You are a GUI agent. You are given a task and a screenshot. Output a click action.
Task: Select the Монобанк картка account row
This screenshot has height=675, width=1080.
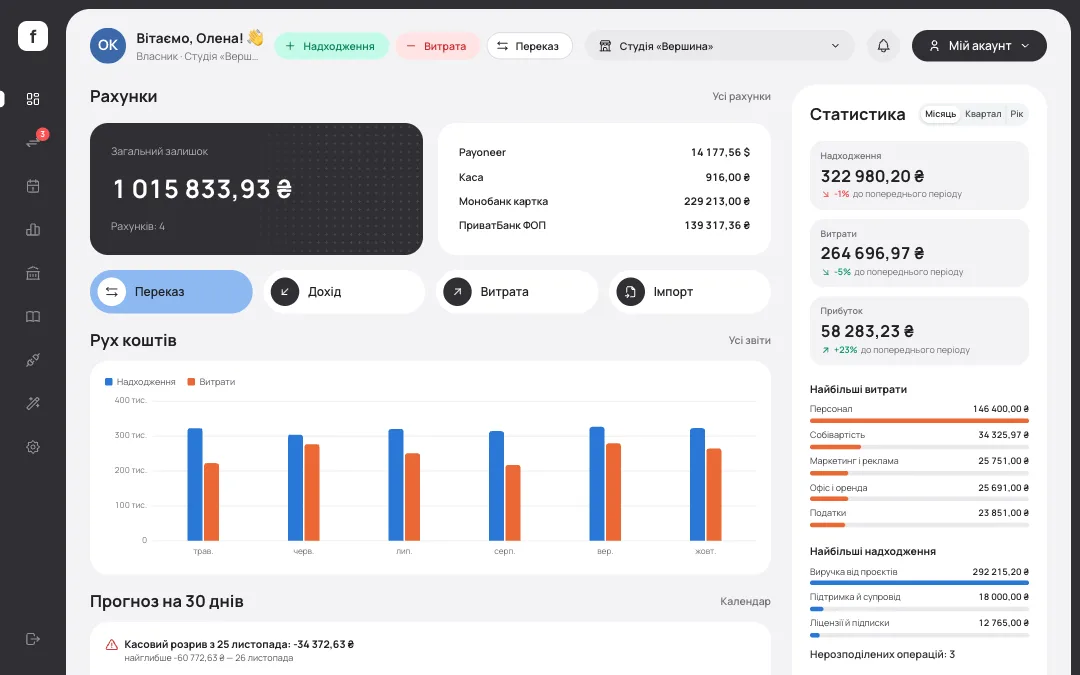pos(604,201)
